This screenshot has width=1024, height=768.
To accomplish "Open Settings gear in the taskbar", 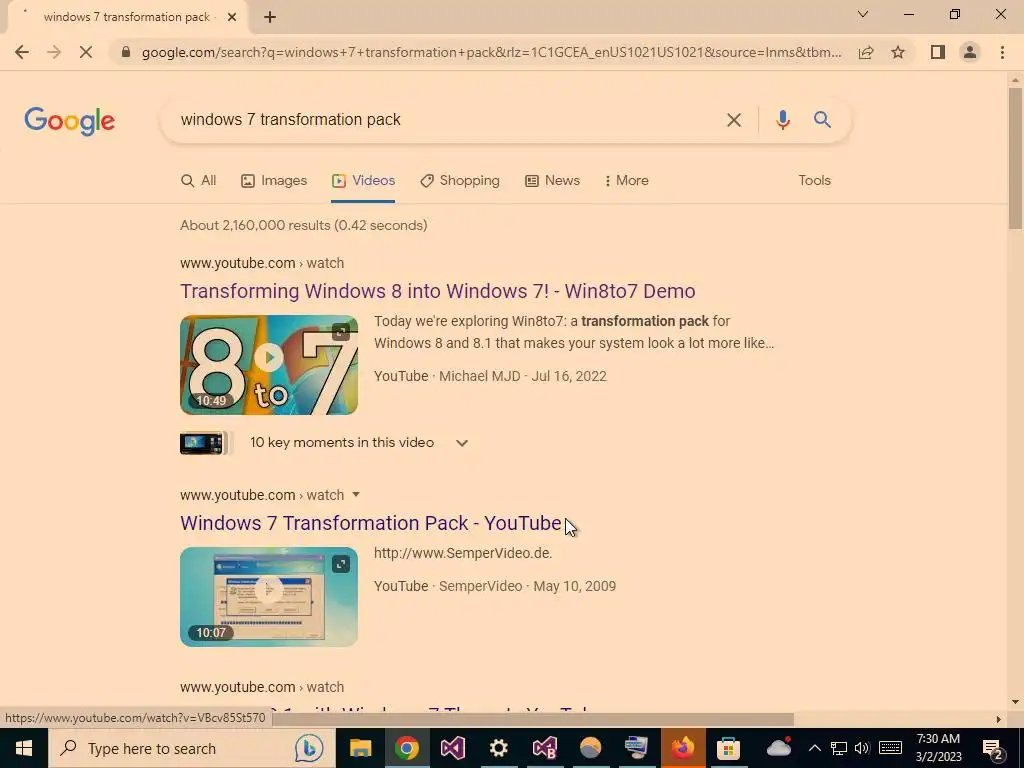I will click(x=498, y=748).
